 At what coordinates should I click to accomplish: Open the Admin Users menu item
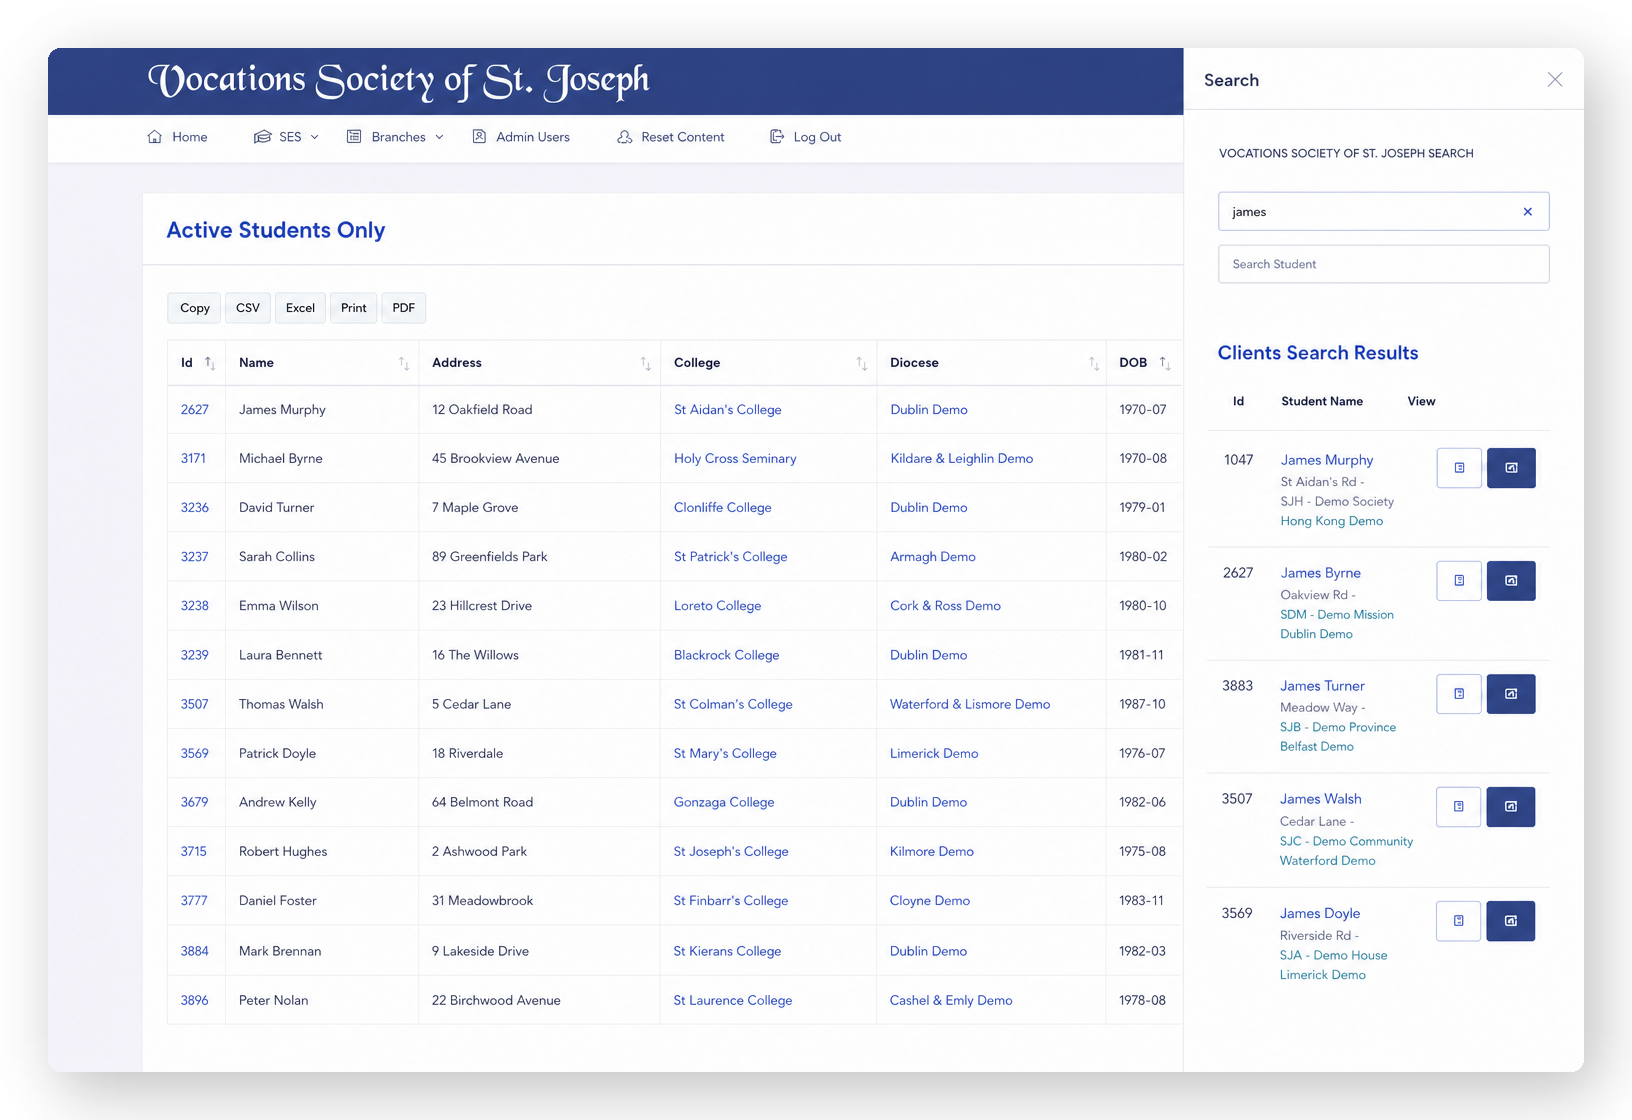click(521, 137)
